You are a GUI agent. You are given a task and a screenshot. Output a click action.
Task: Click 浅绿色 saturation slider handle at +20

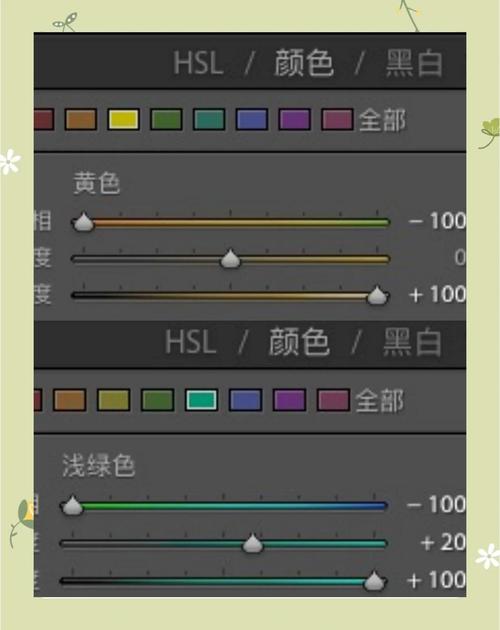tap(252, 543)
